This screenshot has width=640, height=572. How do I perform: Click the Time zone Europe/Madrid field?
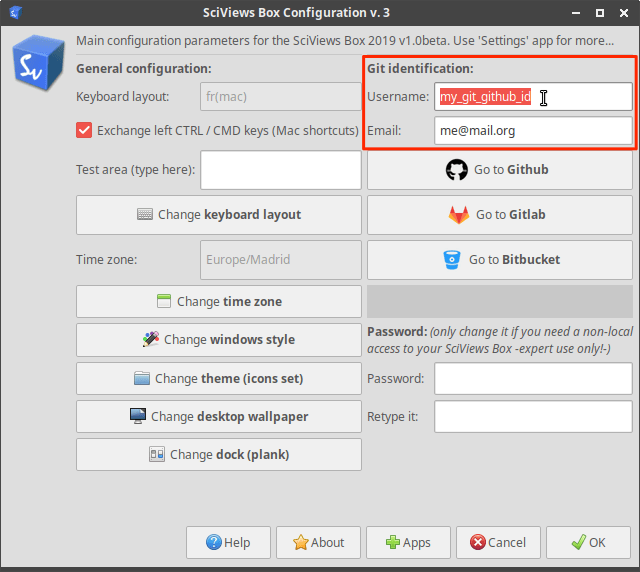point(281,260)
